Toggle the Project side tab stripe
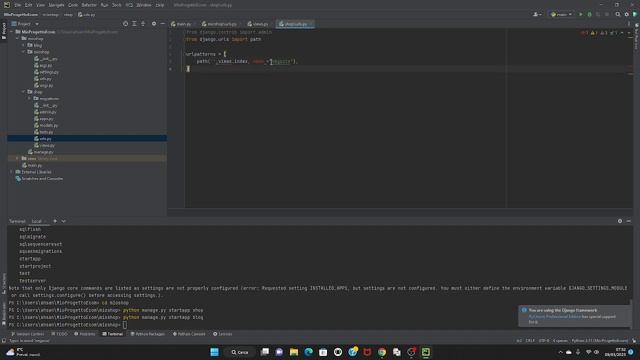This screenshot has height=360, width=640. (x=4, y=31)
